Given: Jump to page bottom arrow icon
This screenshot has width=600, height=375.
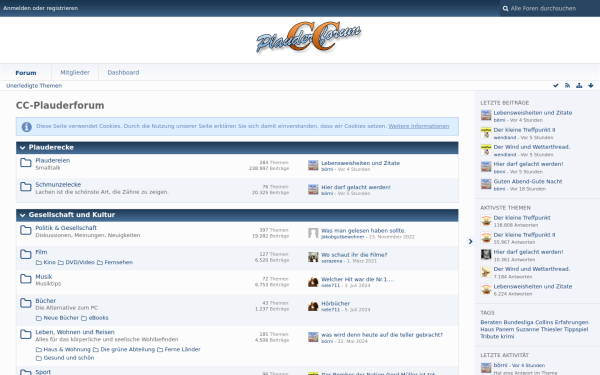Looking at the screenshot, I should [591, 86].
